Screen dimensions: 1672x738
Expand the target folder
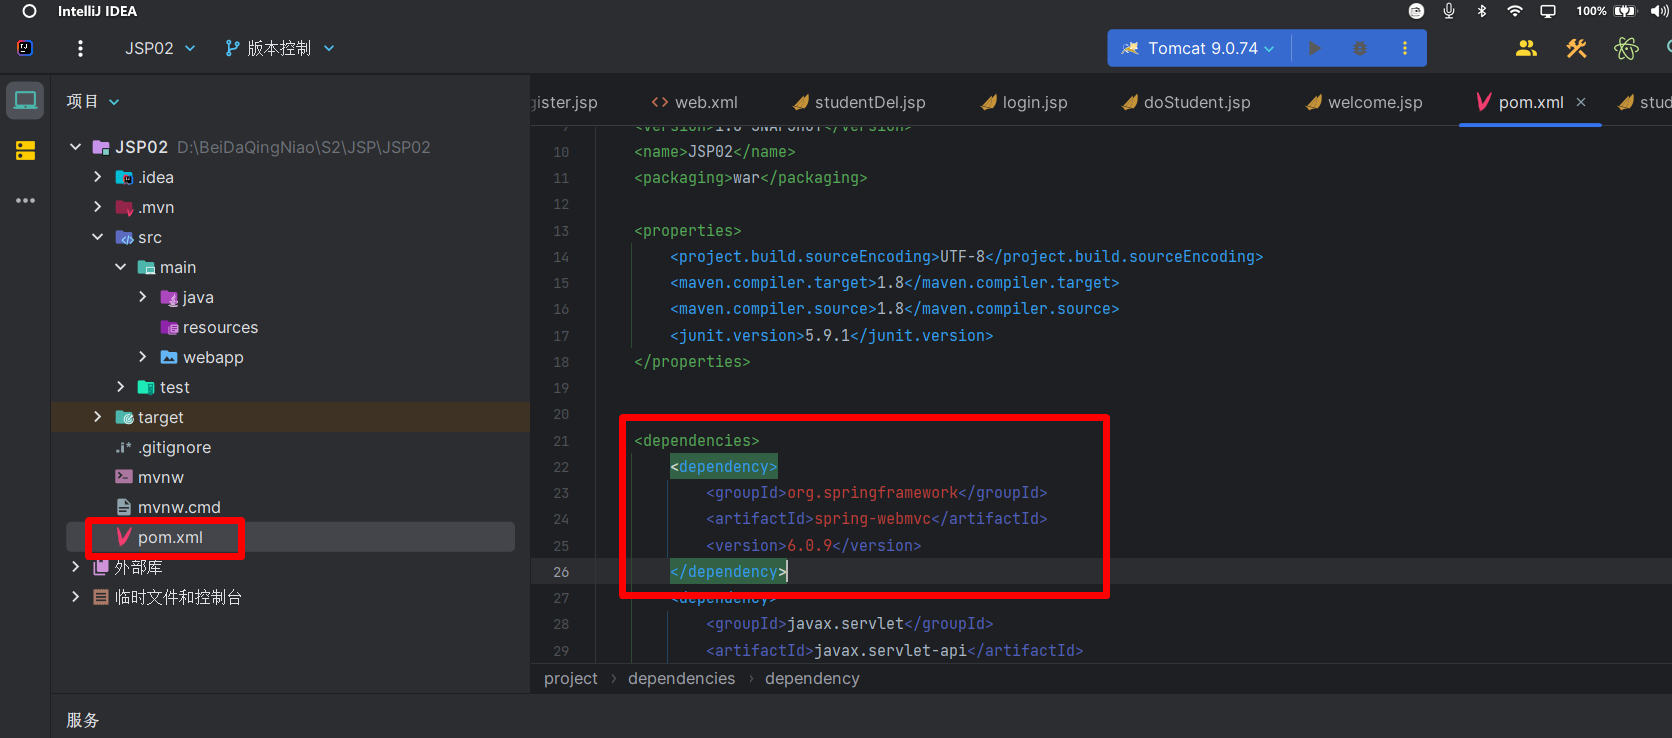pyautogui.click(x=97, y=417)
